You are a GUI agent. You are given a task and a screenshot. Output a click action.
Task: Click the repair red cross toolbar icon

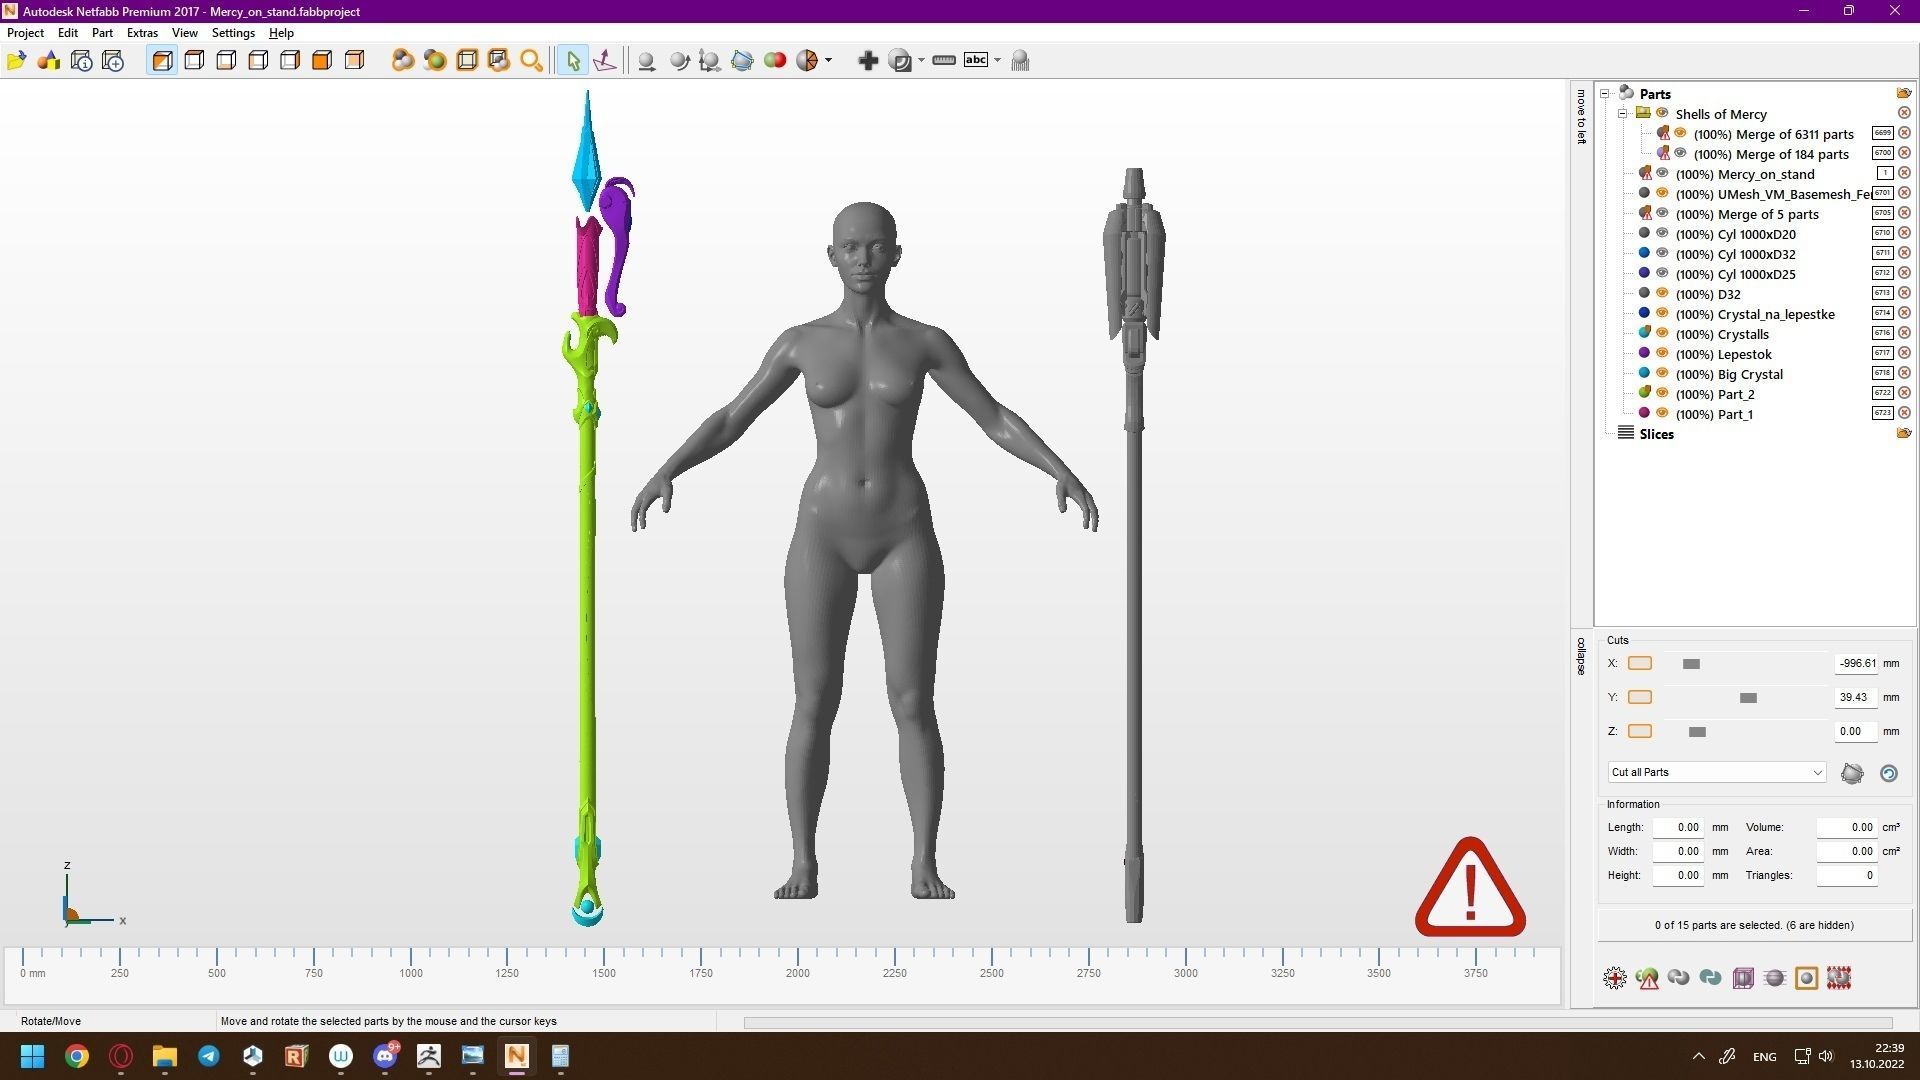pyautogui.click(x=867, y=61)
